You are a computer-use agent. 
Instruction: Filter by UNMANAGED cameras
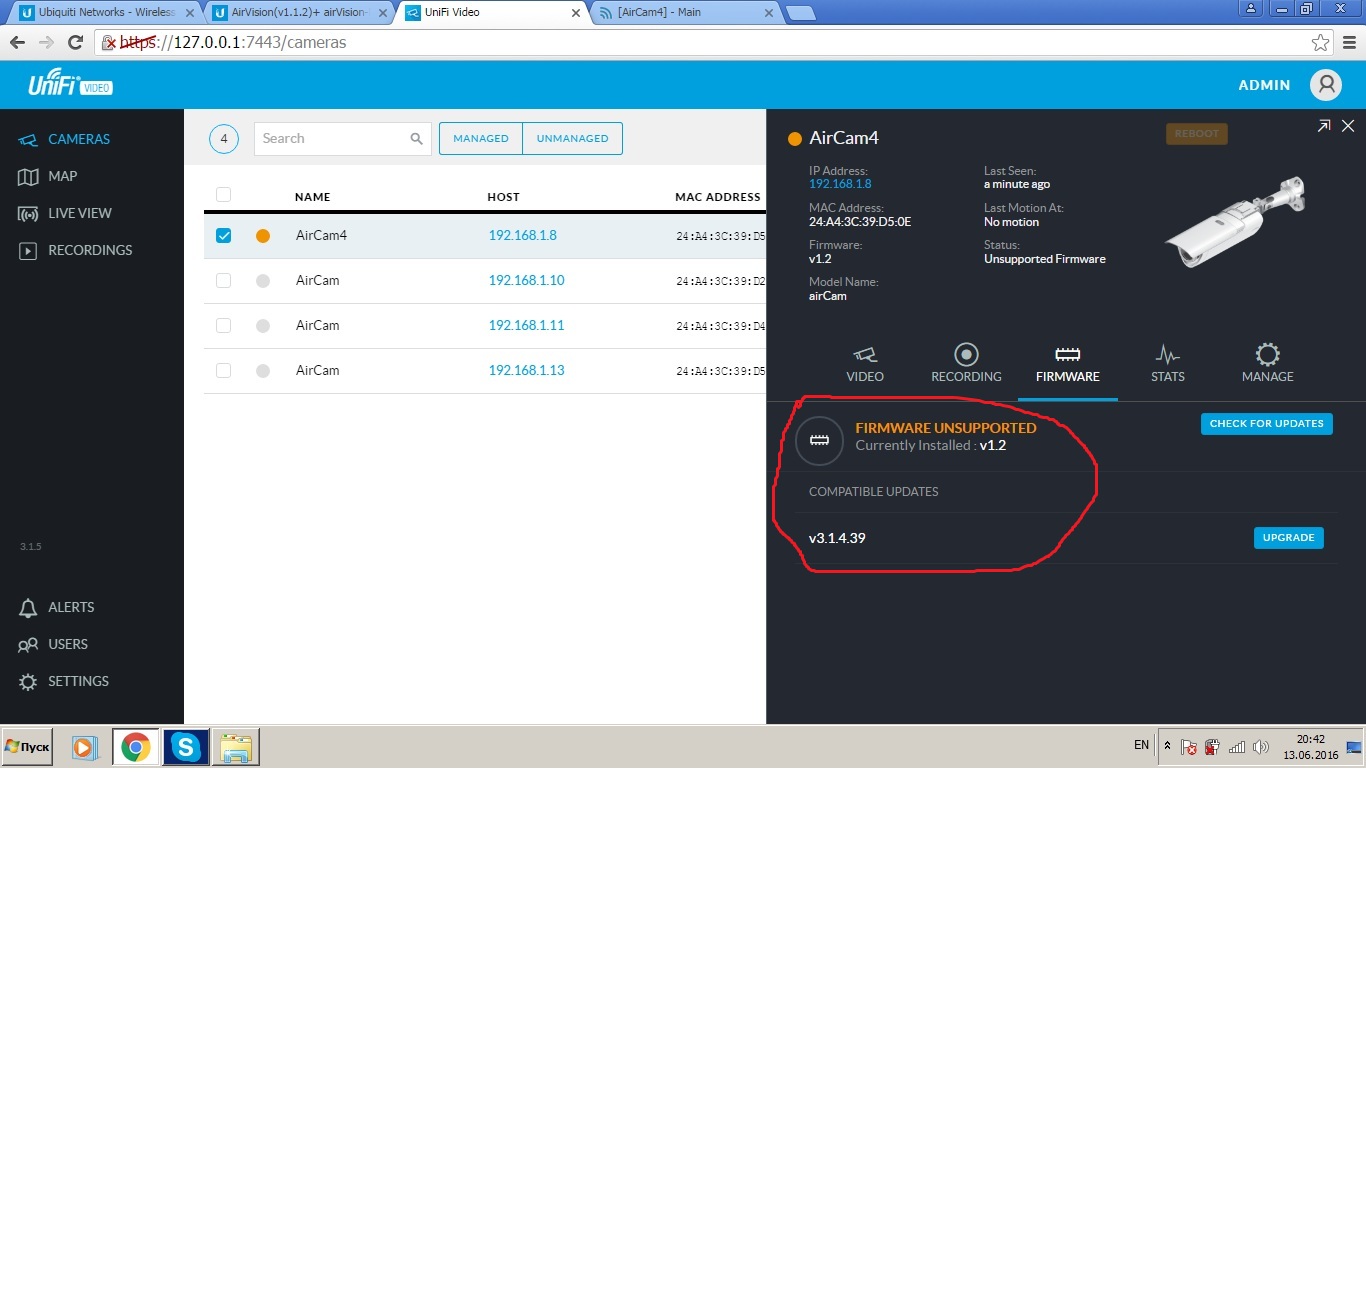pos(572,139)
